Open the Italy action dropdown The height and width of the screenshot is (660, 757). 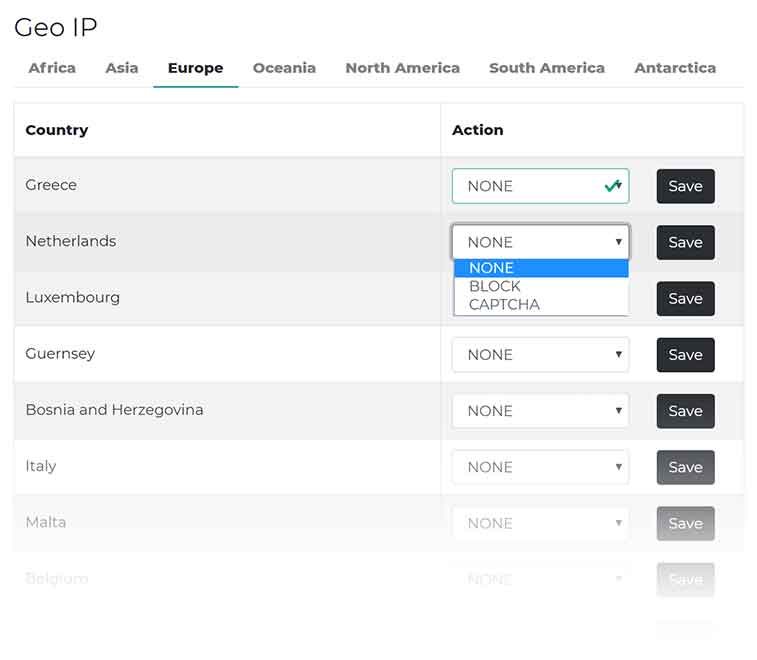tap(541, 467)
